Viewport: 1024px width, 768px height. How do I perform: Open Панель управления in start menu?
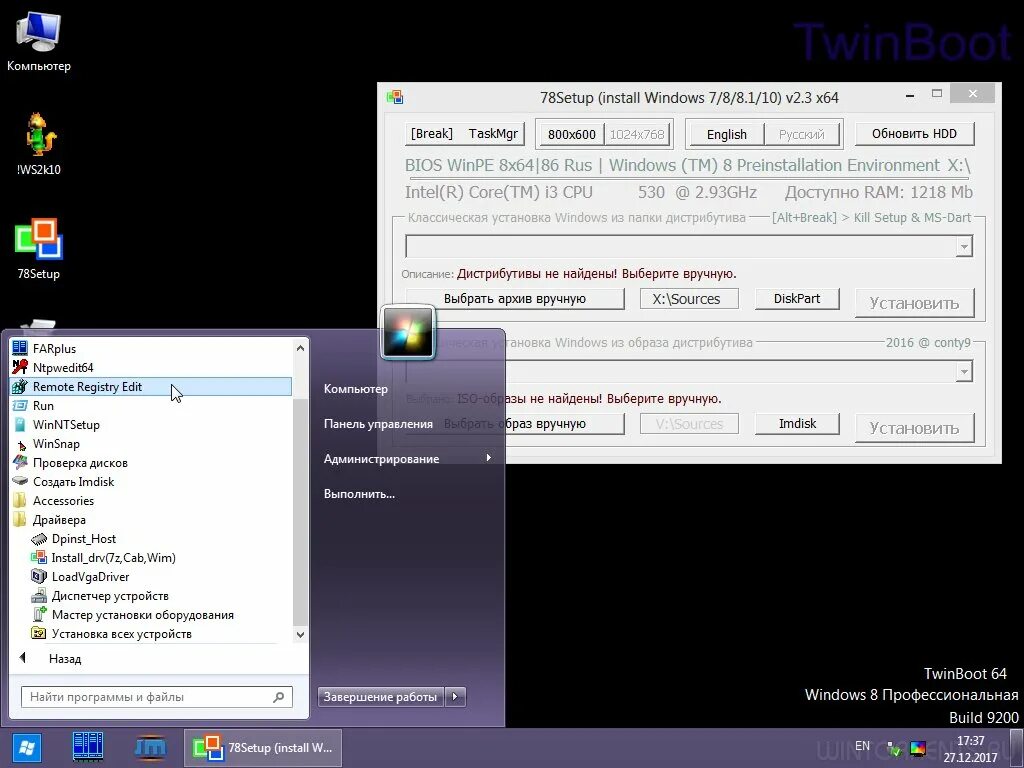click(x=378, y=424)
